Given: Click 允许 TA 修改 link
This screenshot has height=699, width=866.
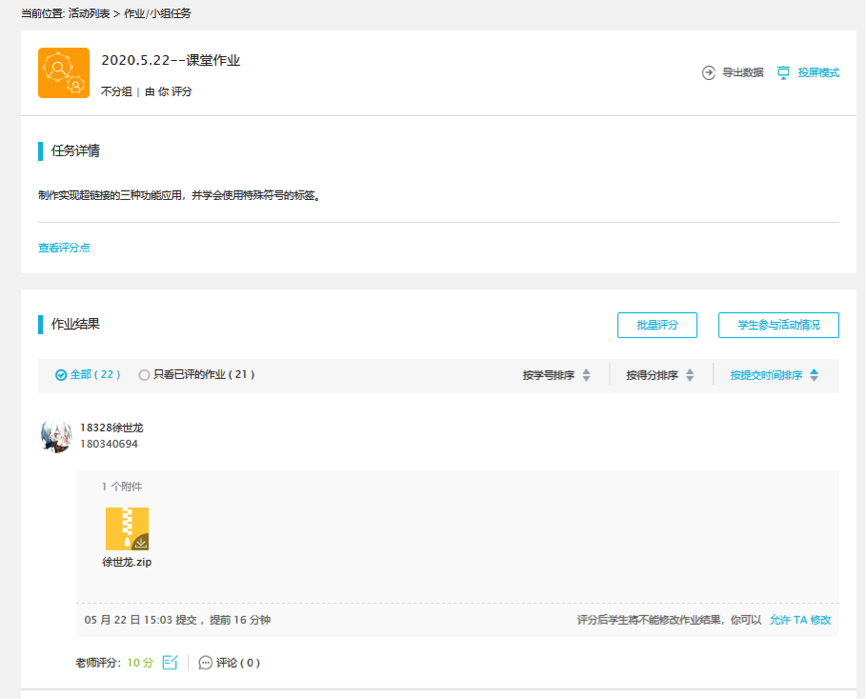Looking at the screenshot, I should click(800, 620).
